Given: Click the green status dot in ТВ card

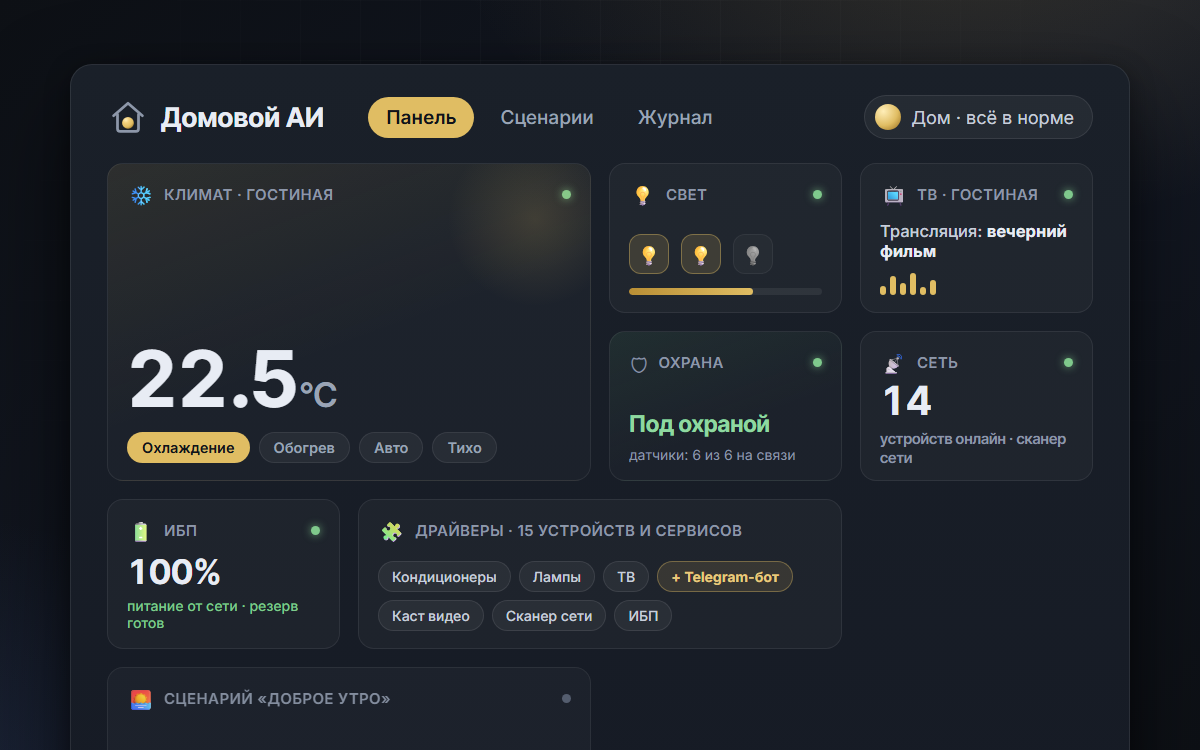Looking at the screenshot, I should pyautogui.click(x=1068, y=194).
